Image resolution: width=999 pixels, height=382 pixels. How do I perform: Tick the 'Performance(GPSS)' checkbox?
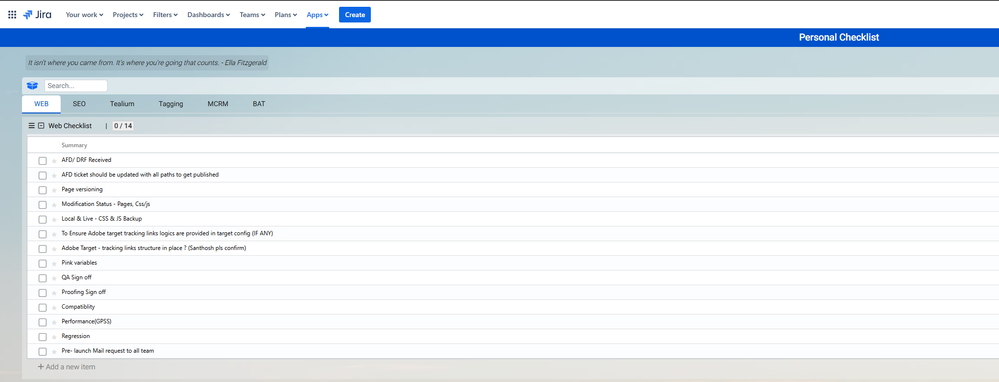click(x=43, y=322)
